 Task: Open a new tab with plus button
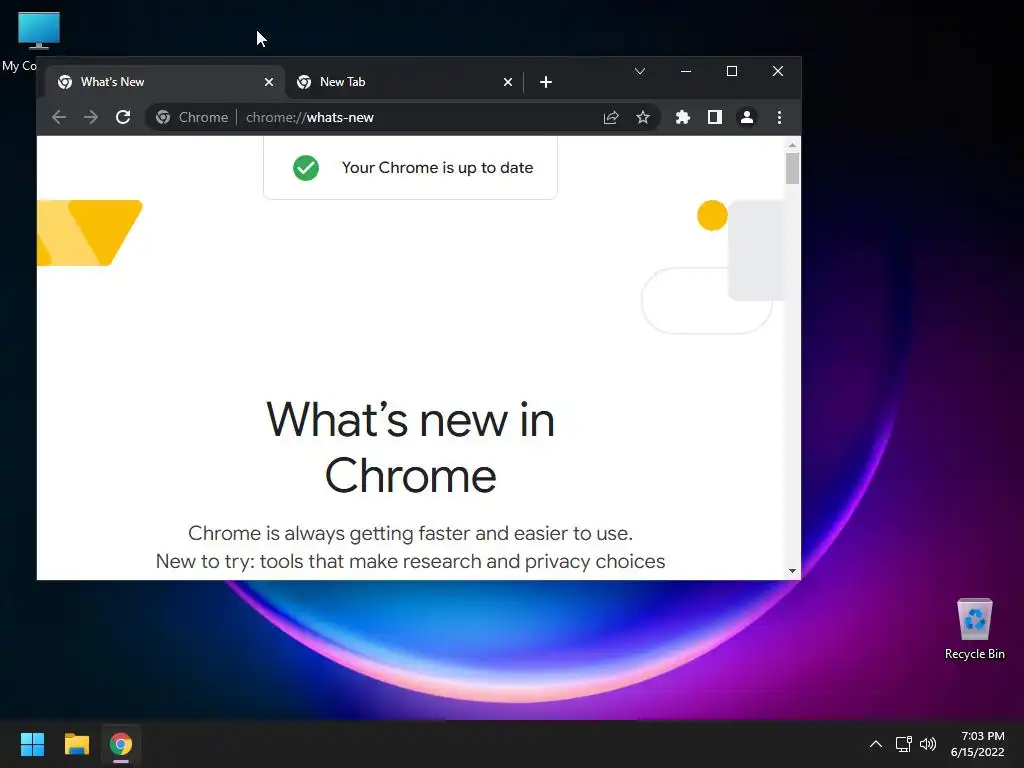pyautogui.click(x=546, y=82)
